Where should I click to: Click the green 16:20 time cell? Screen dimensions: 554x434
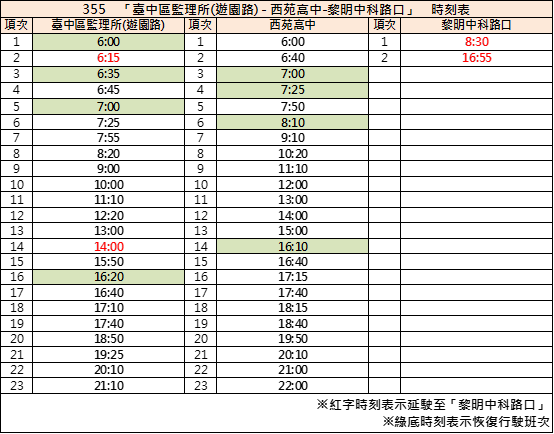coord(108,277)
